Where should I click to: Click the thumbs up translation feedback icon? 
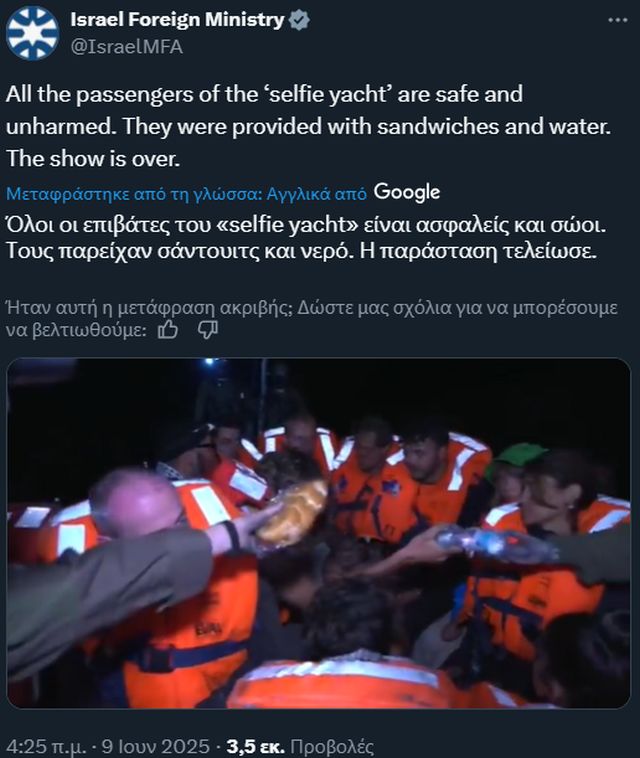[x=168, y=330]
